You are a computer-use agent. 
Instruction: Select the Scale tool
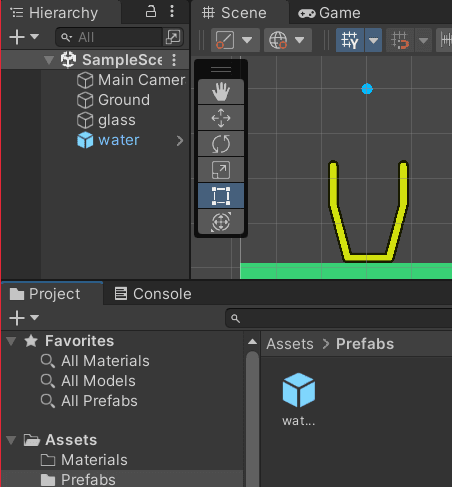tap(221, 170)
